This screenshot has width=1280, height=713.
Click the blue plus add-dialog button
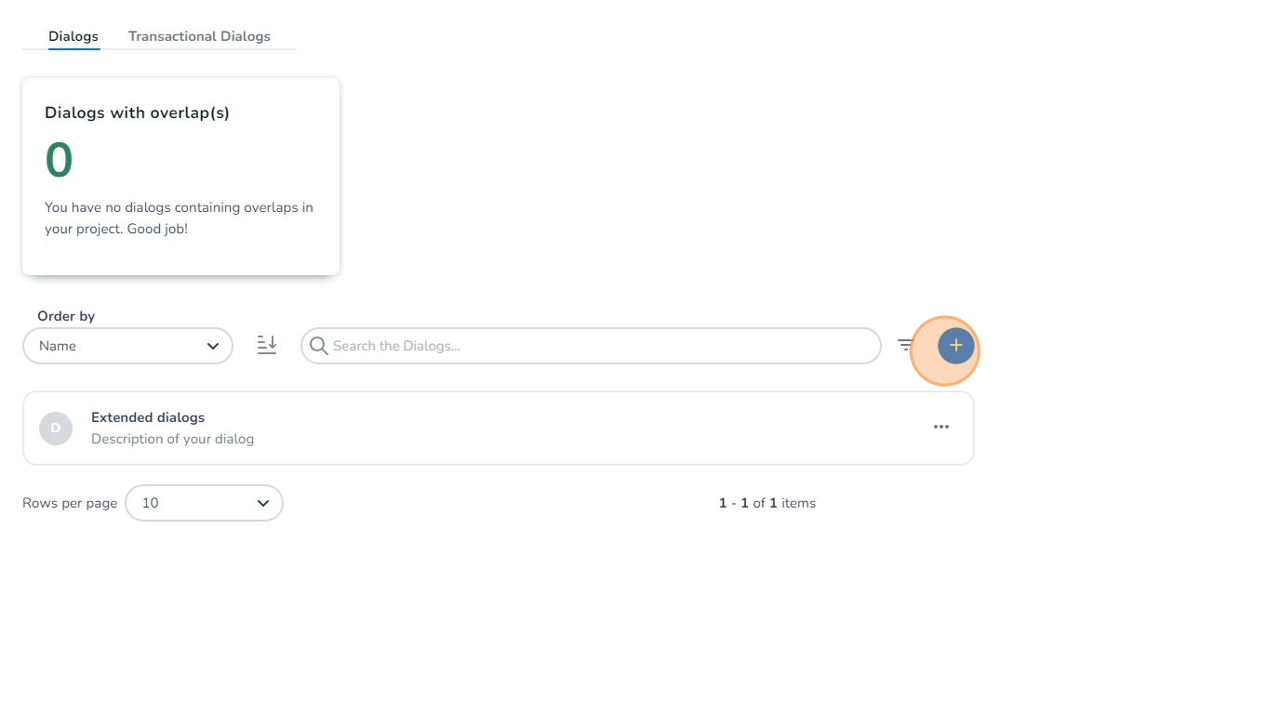click(x=956, y=346)
